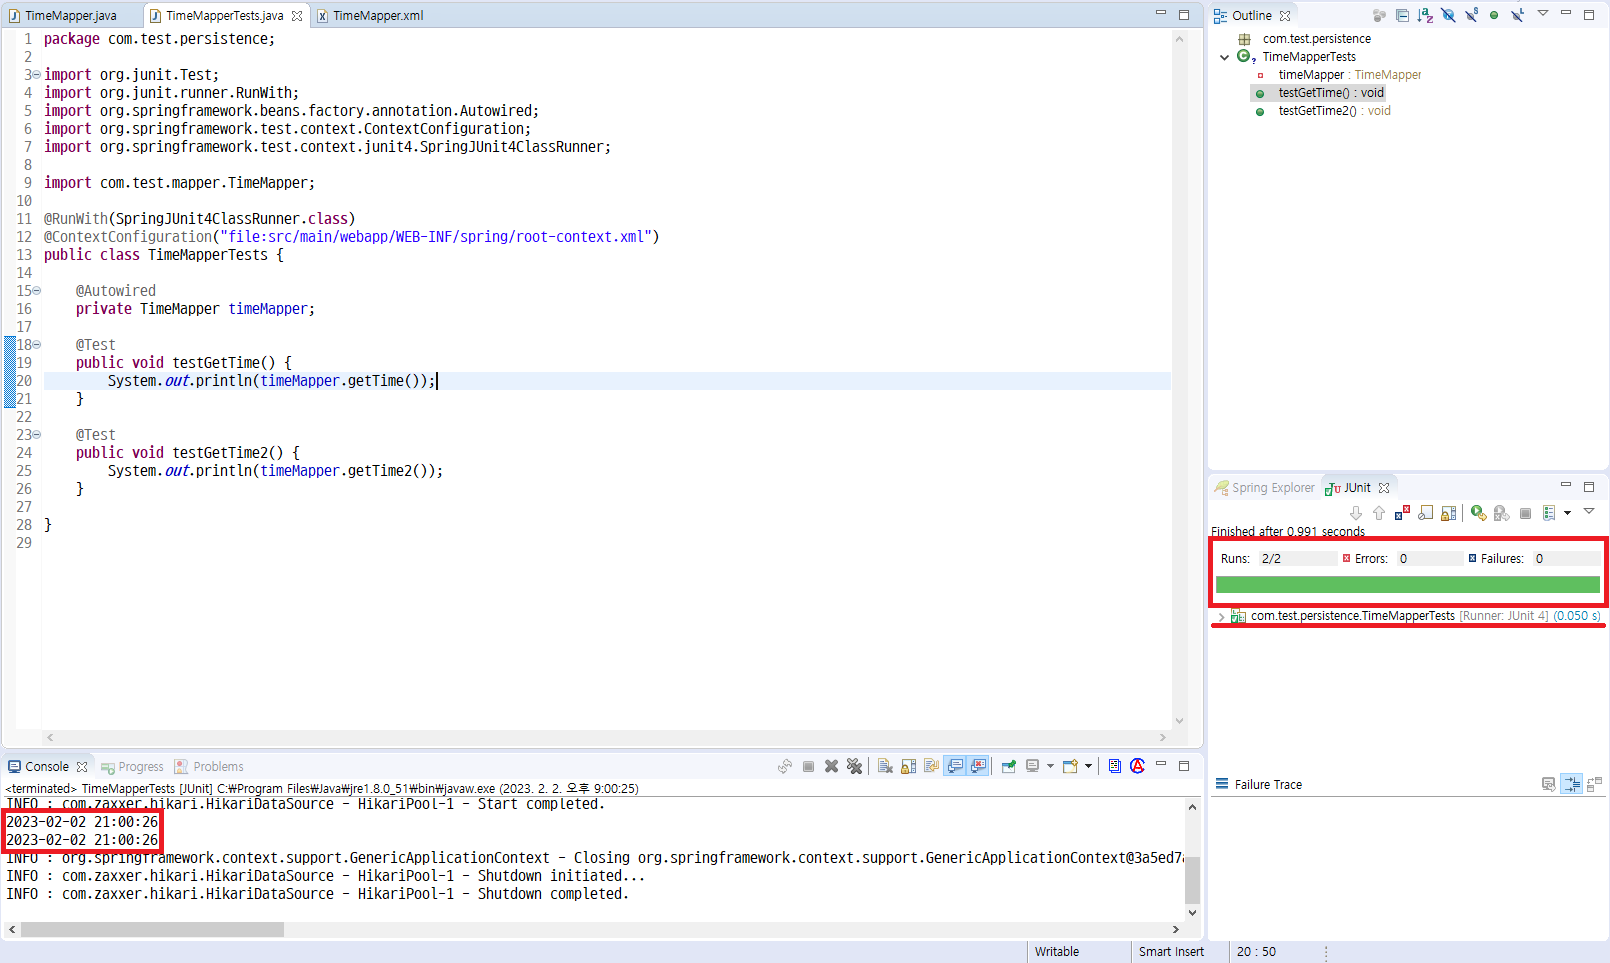Remove launch with single X icon

[x=831, y=766]
